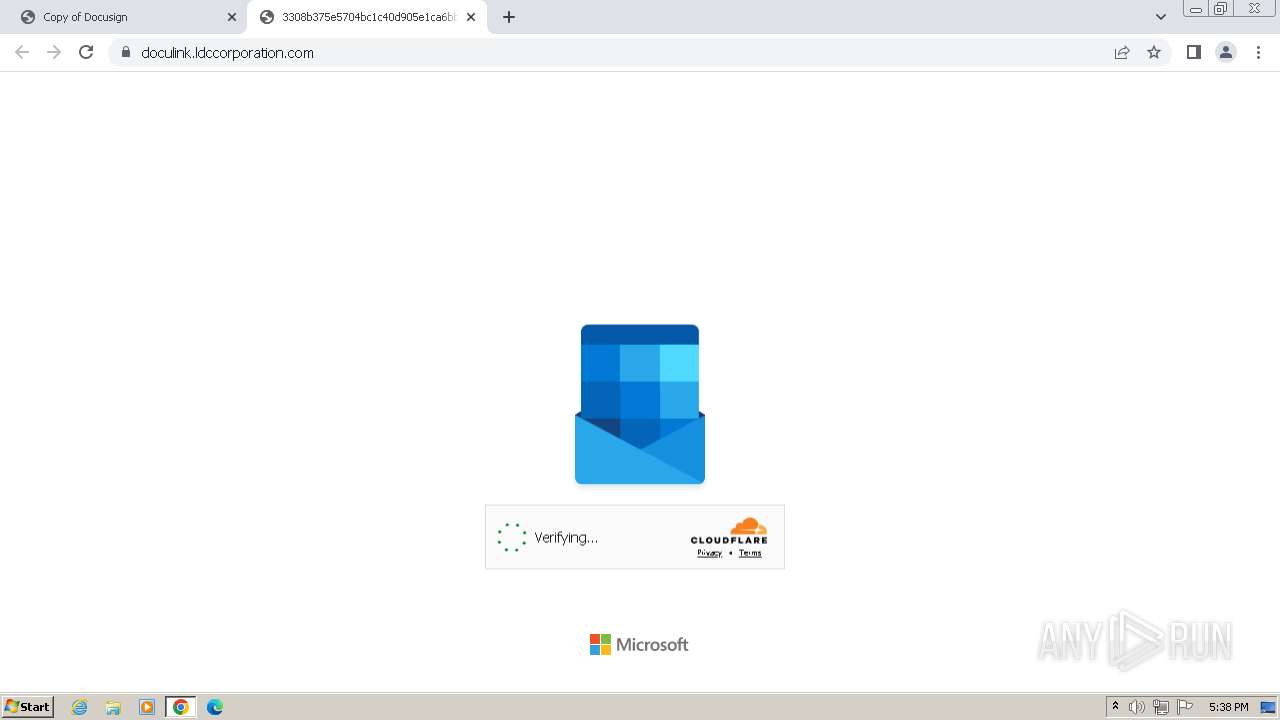Close the 3308b375e5704bc1 tab
Screen dimensions: 1280x720
(471, 17)
